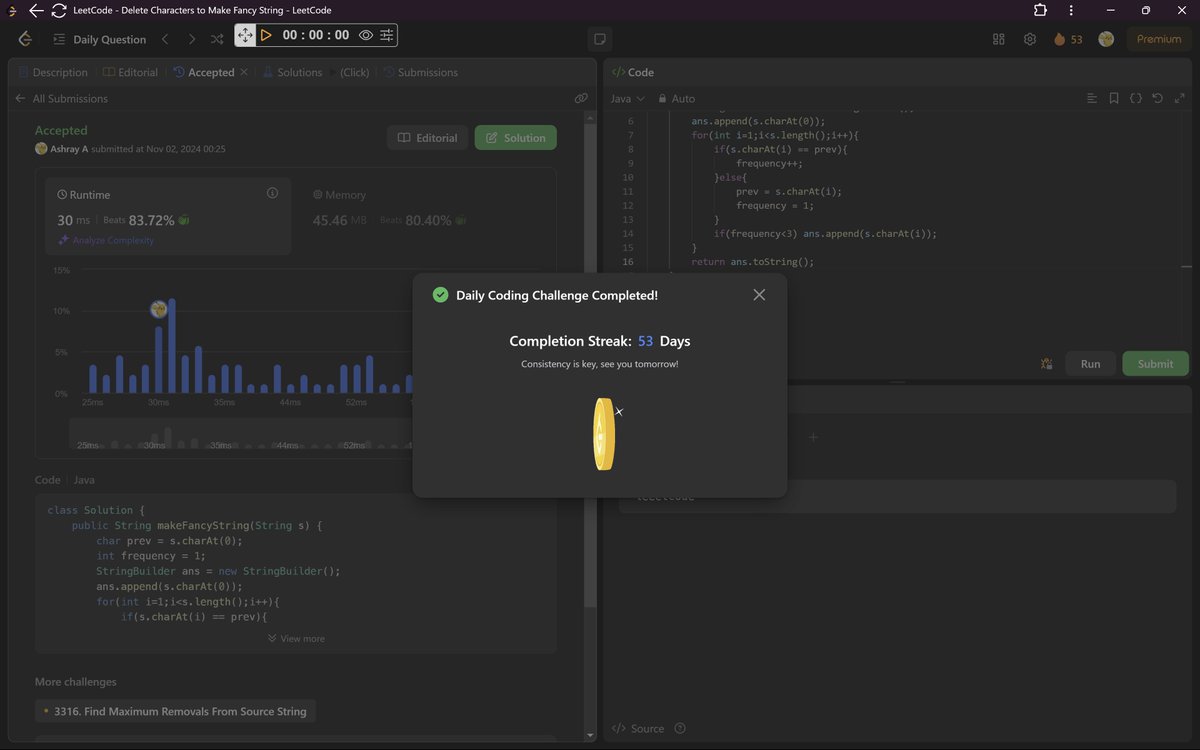Open the Java language dropdown
This screenshot has height=750, width=1200.
628,99
